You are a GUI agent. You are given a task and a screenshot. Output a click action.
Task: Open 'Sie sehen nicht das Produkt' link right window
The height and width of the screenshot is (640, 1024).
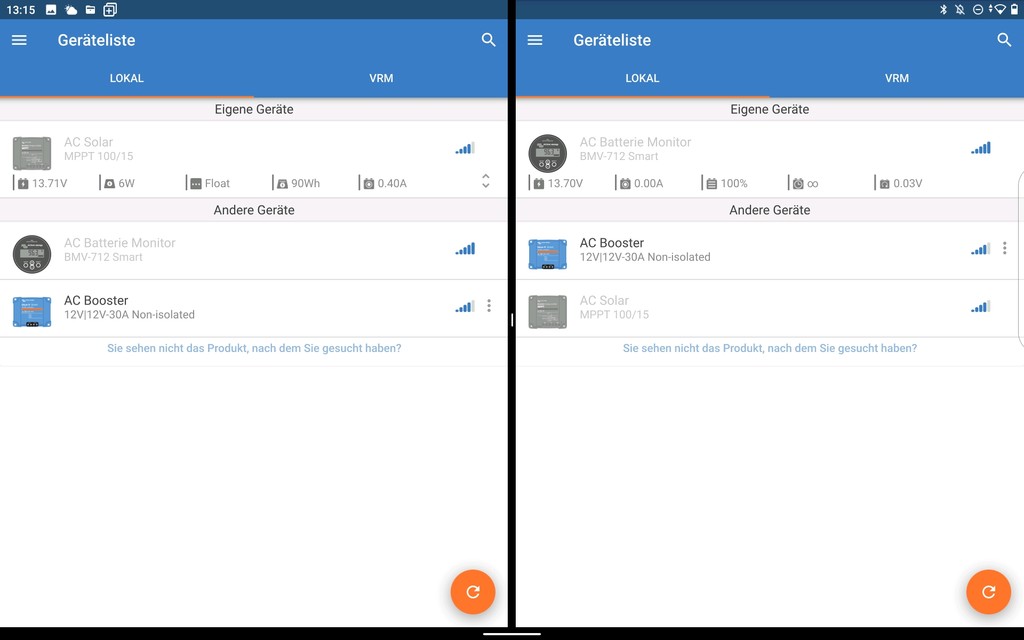point(770,348)
